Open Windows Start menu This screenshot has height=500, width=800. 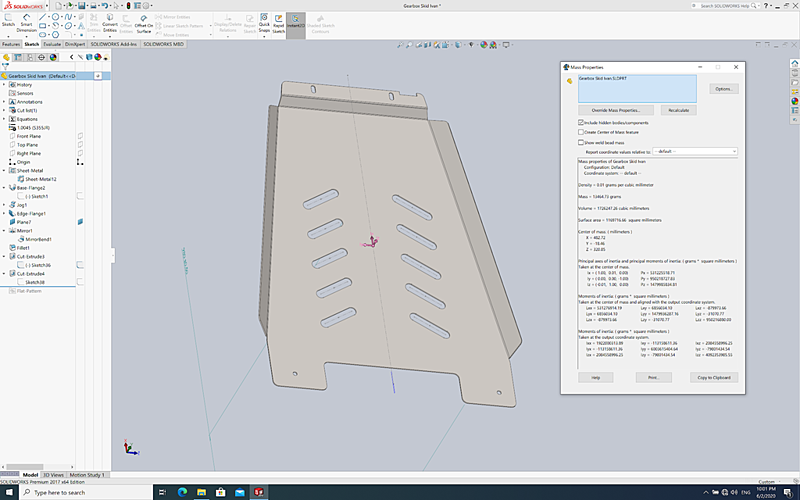[x=8, y=492]
